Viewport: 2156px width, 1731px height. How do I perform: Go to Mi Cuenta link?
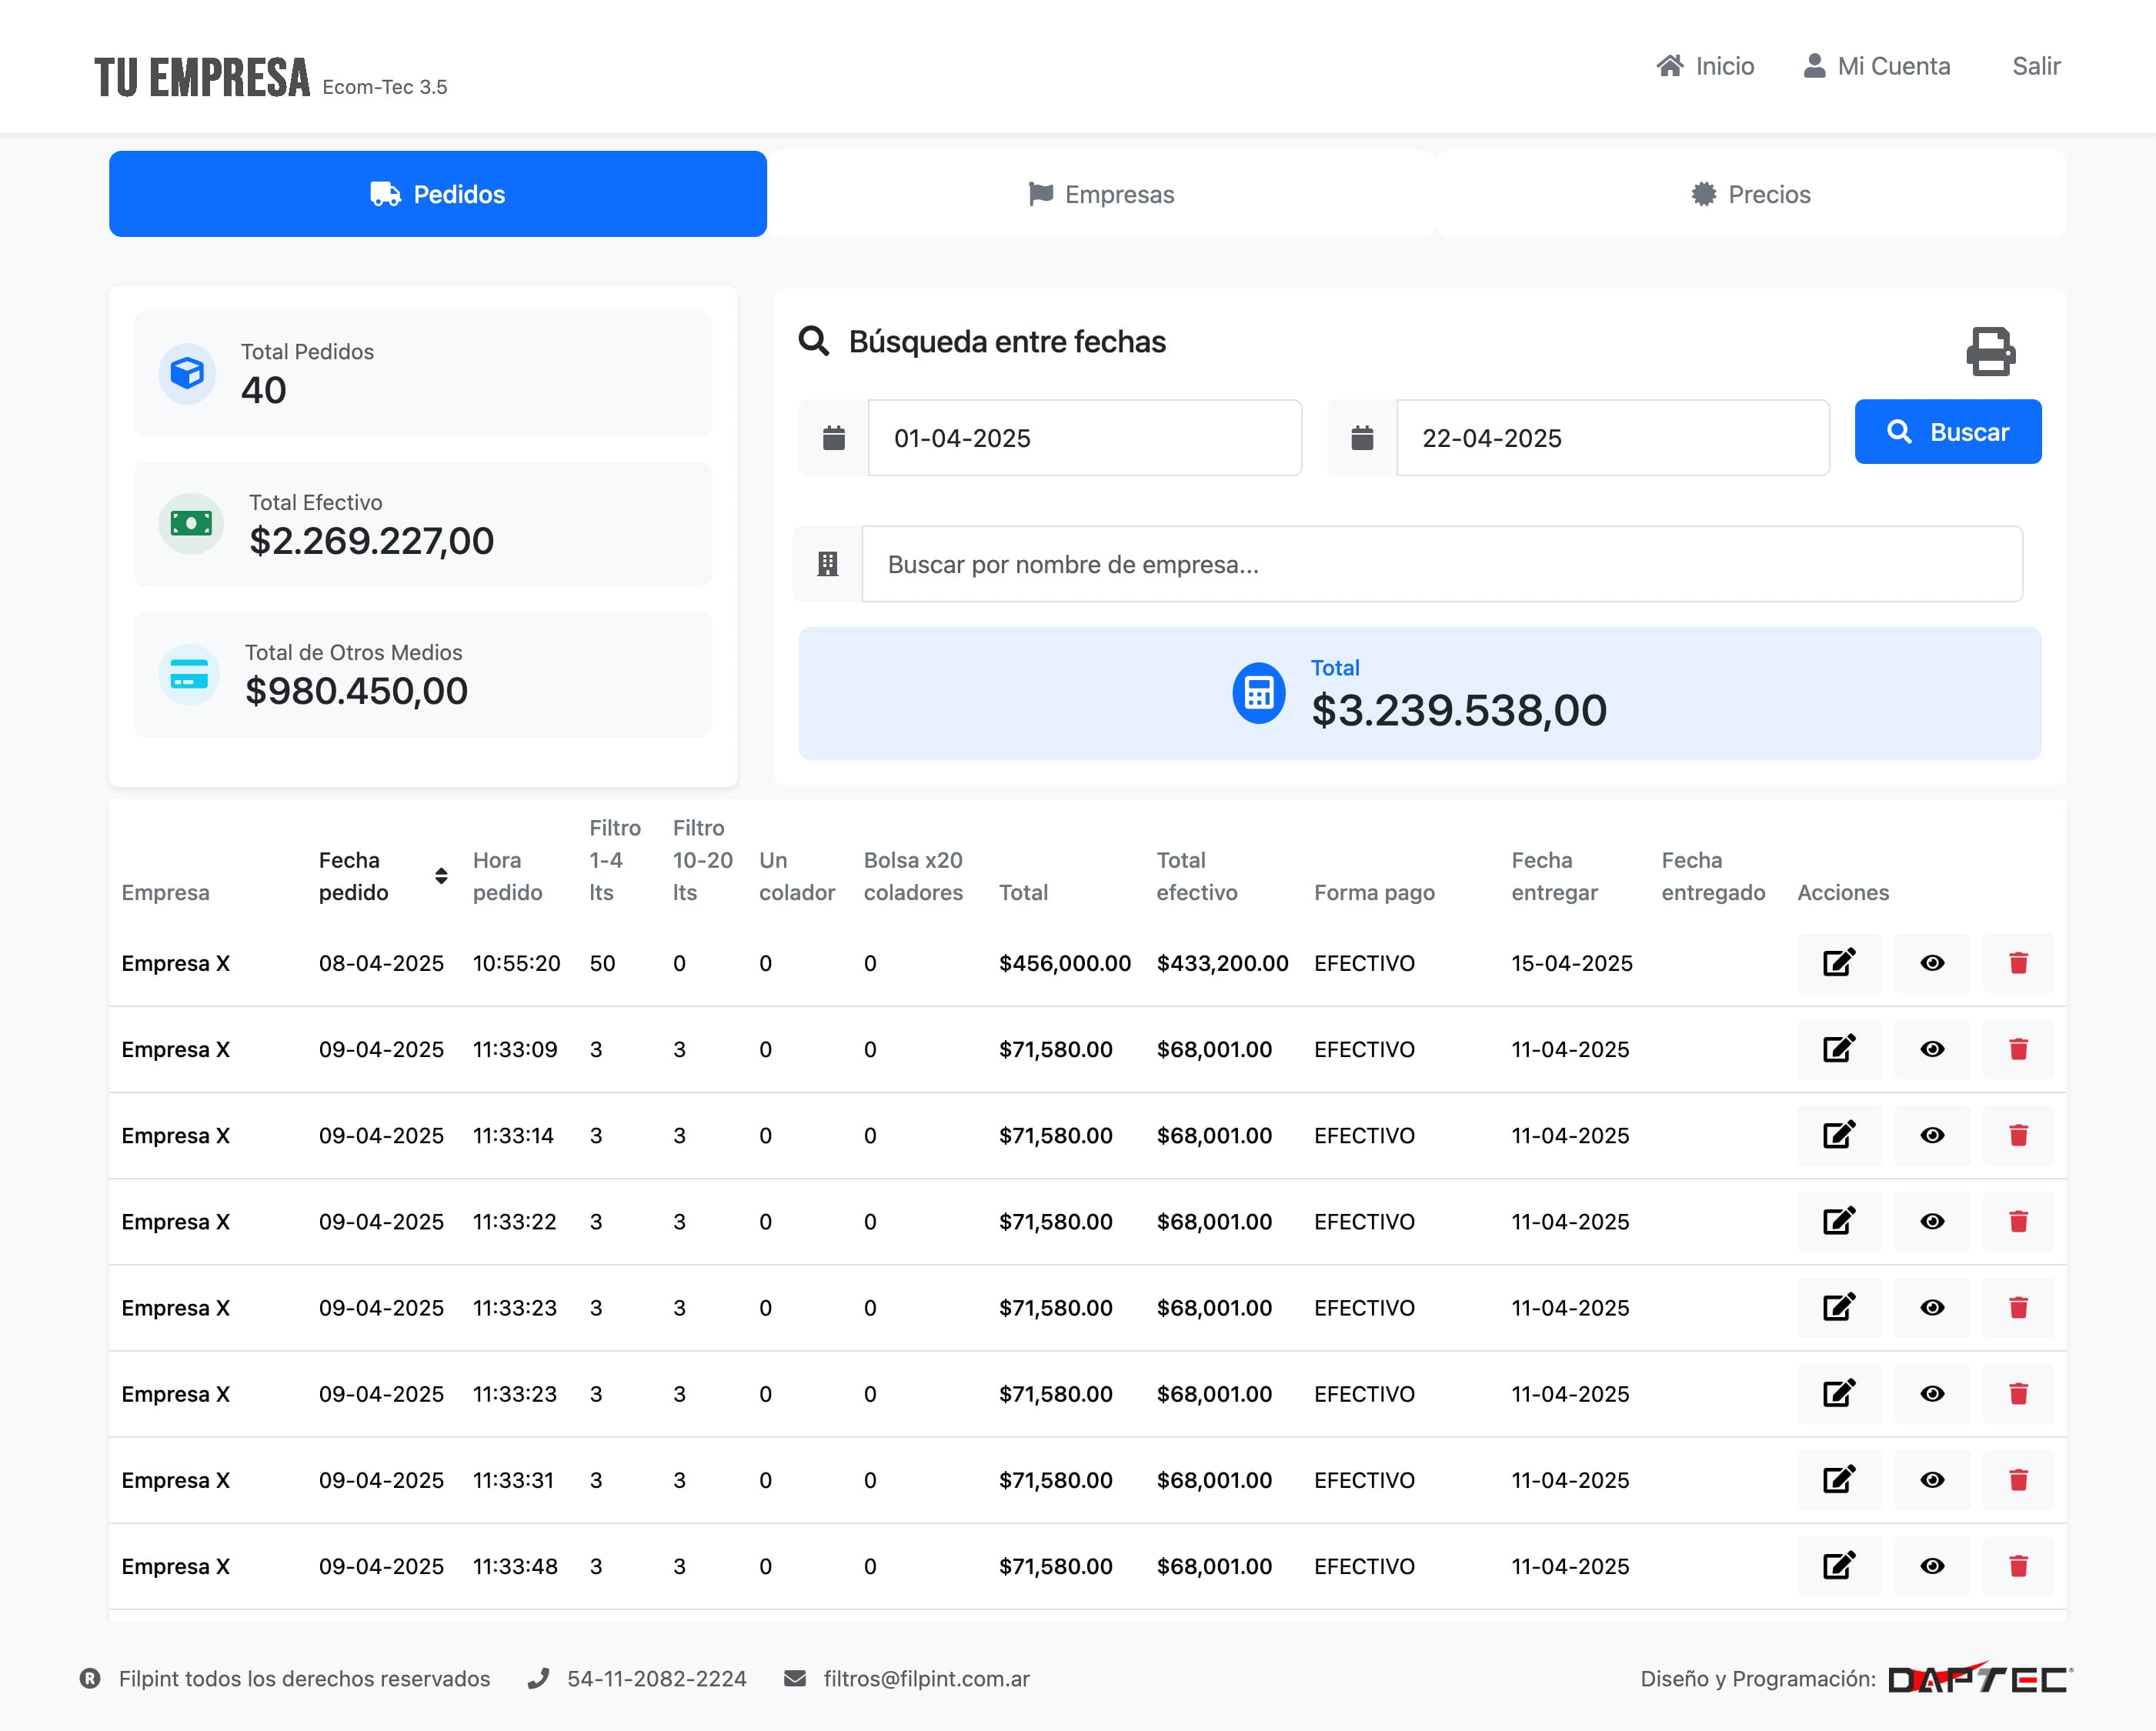click(1876, 66)
